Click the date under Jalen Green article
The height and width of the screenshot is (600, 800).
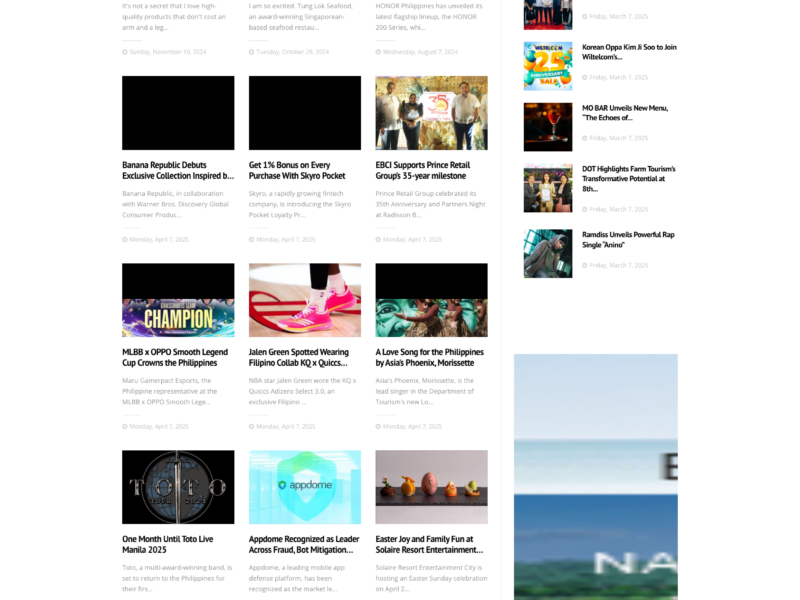(x=282, y=427)
